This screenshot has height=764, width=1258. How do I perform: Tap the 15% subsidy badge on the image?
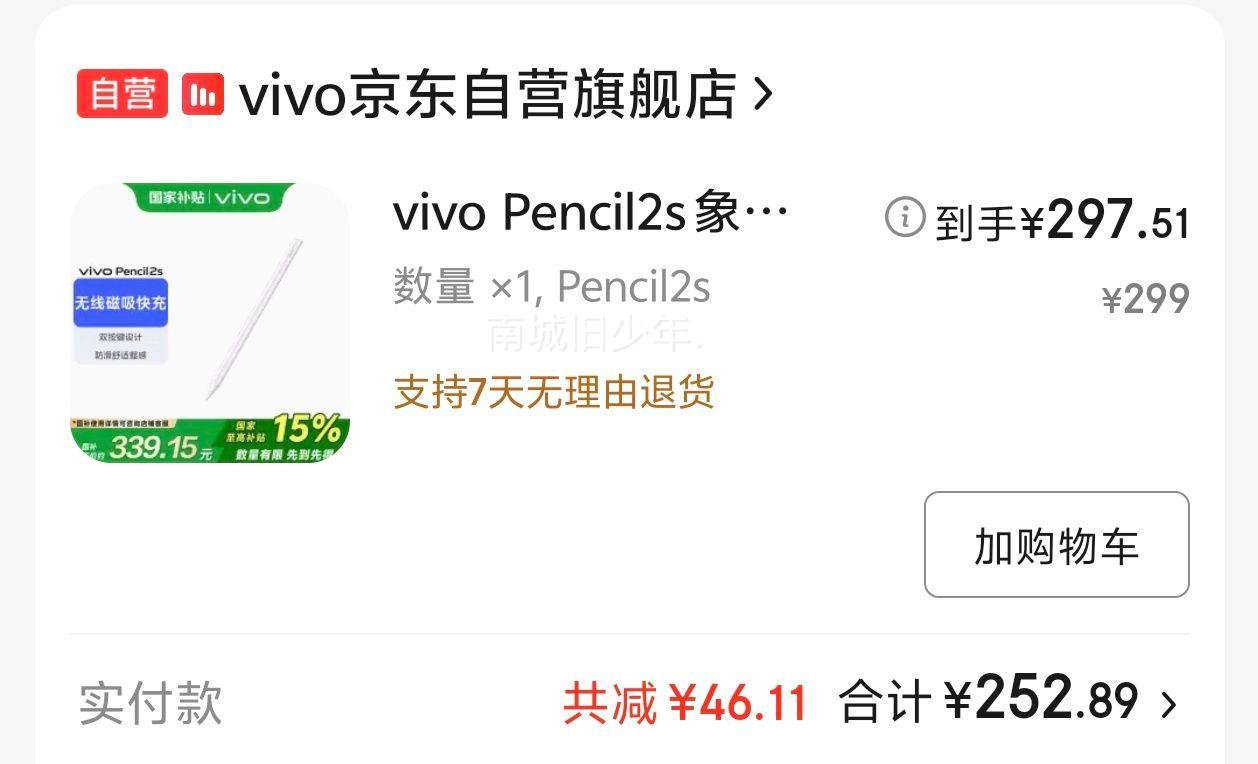tap(306, 430)
